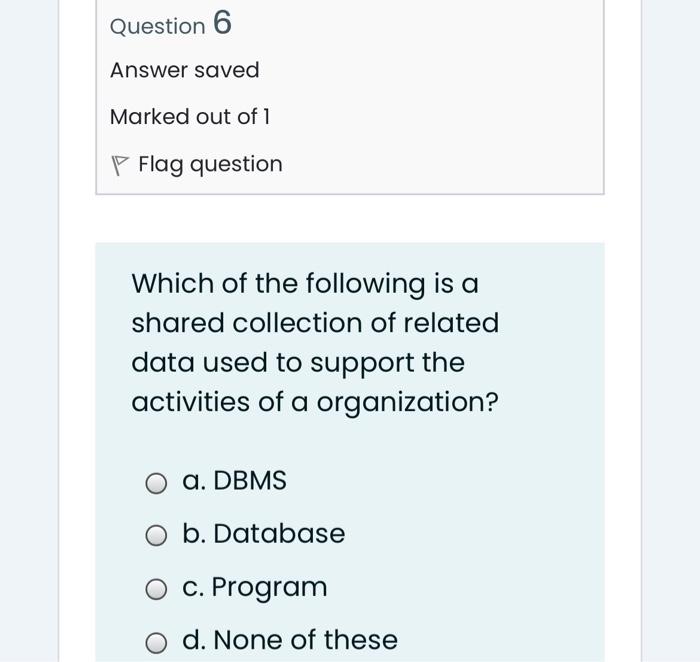Image resolution: width=700 pixels, height=662 pixels.
Task: Click the 'b. Database' answer label
Action: pos(263,534)
